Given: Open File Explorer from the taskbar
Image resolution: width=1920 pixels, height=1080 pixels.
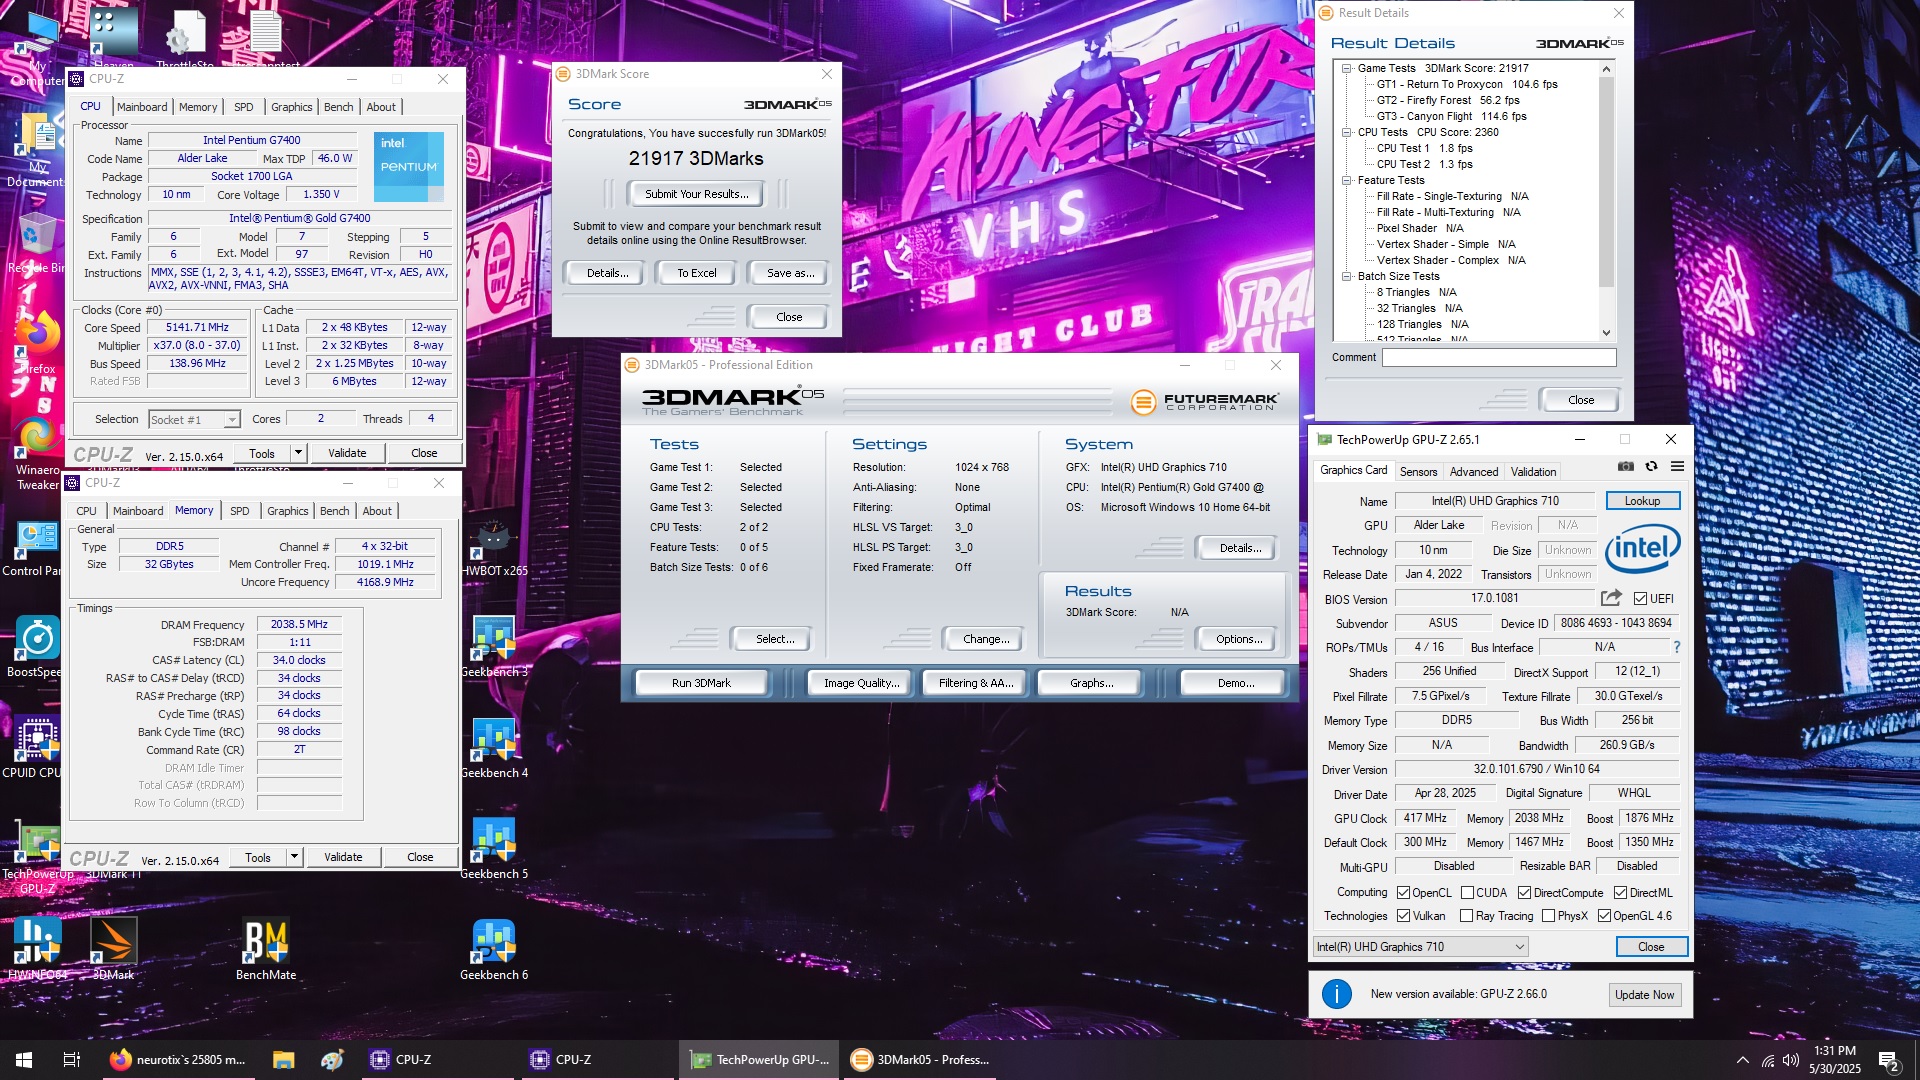Looking at the screenshot, I should [283, 1060].
